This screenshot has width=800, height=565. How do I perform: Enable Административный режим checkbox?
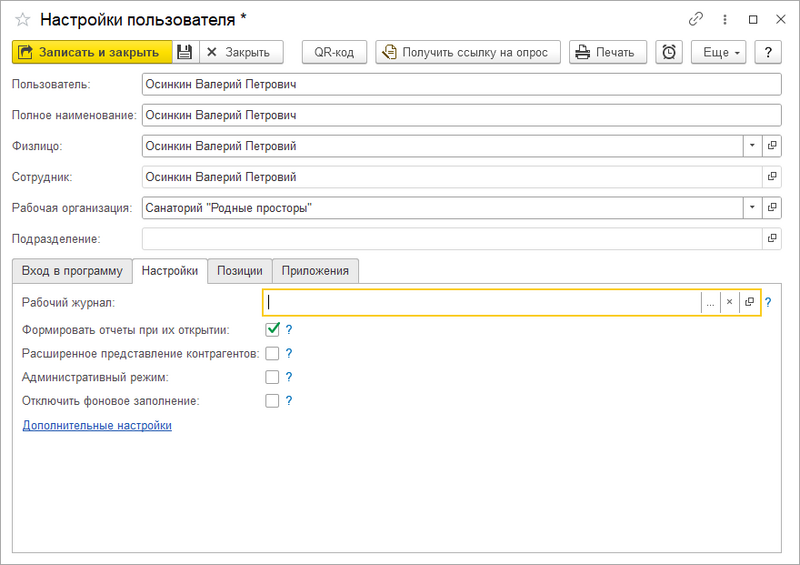click(272, 377)
